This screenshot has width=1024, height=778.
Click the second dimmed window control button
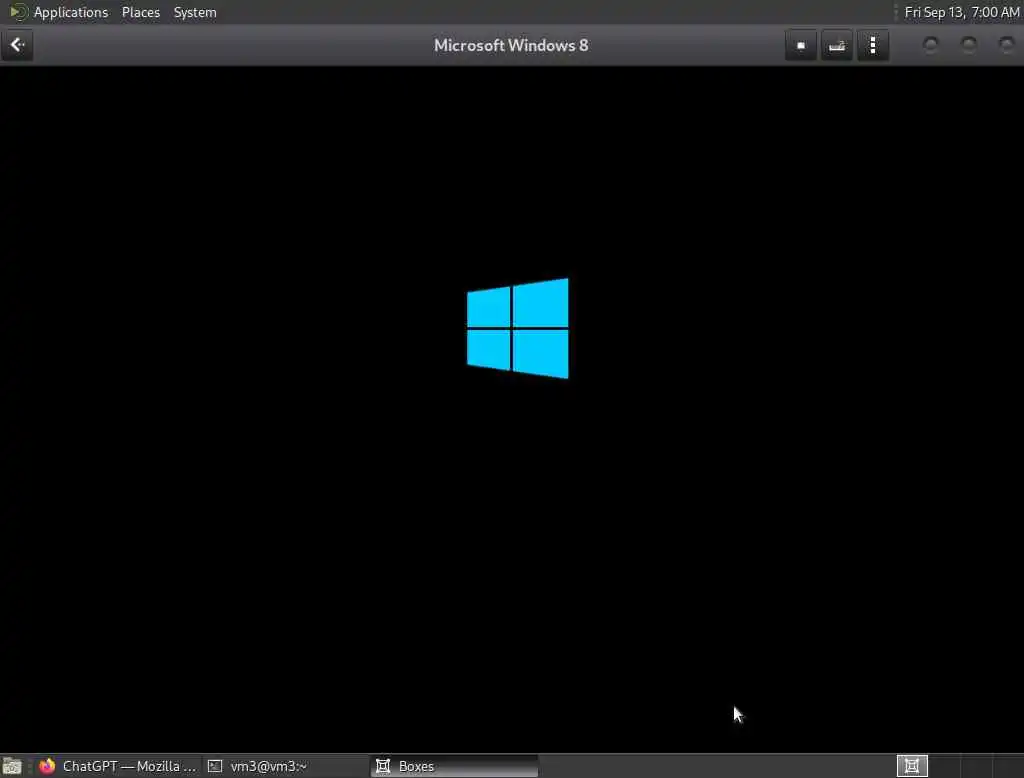tap(968, 45)
